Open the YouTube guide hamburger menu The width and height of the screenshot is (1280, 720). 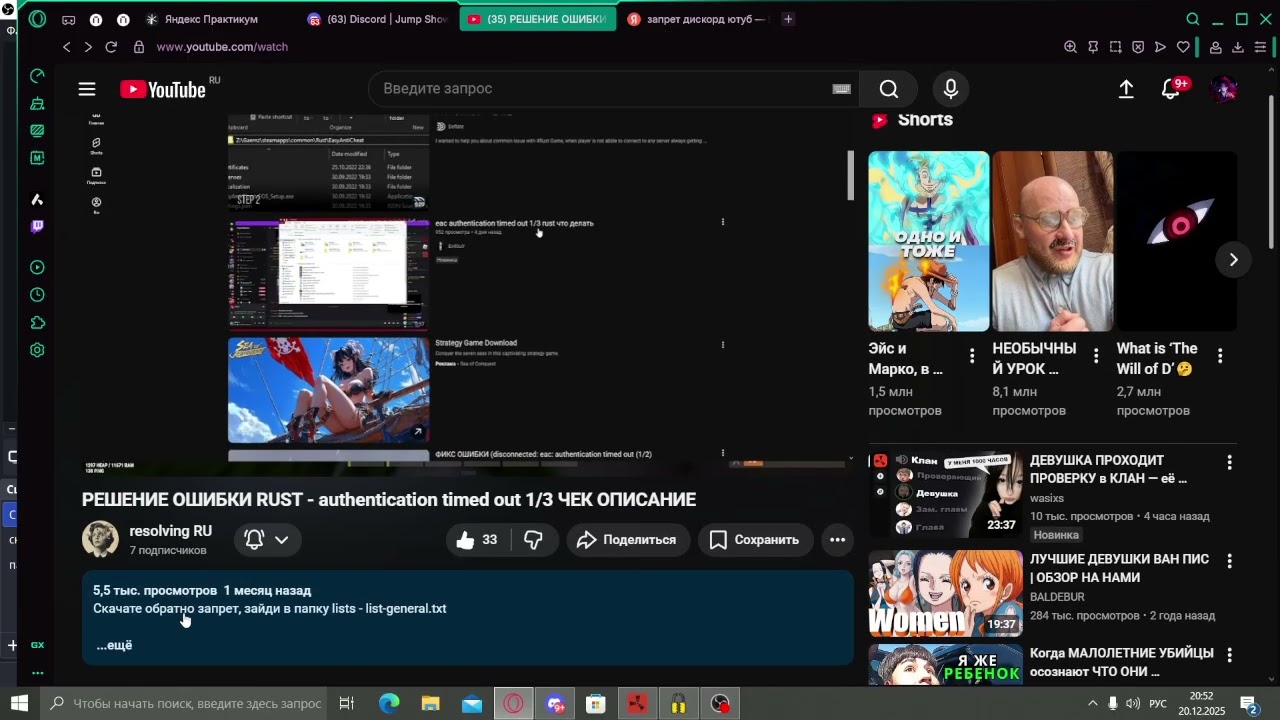click(x=87, y=89)
